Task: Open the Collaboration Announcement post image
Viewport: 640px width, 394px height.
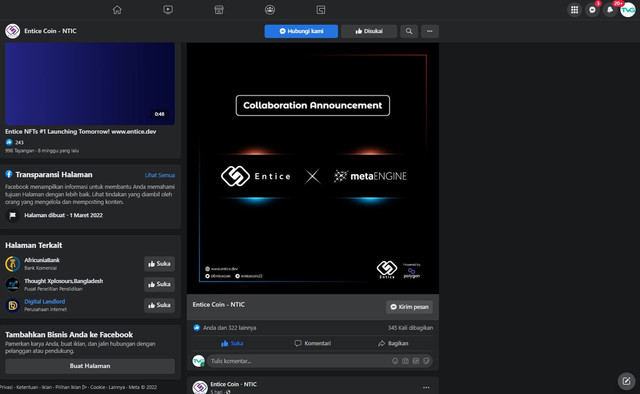Action: (313, 168)
